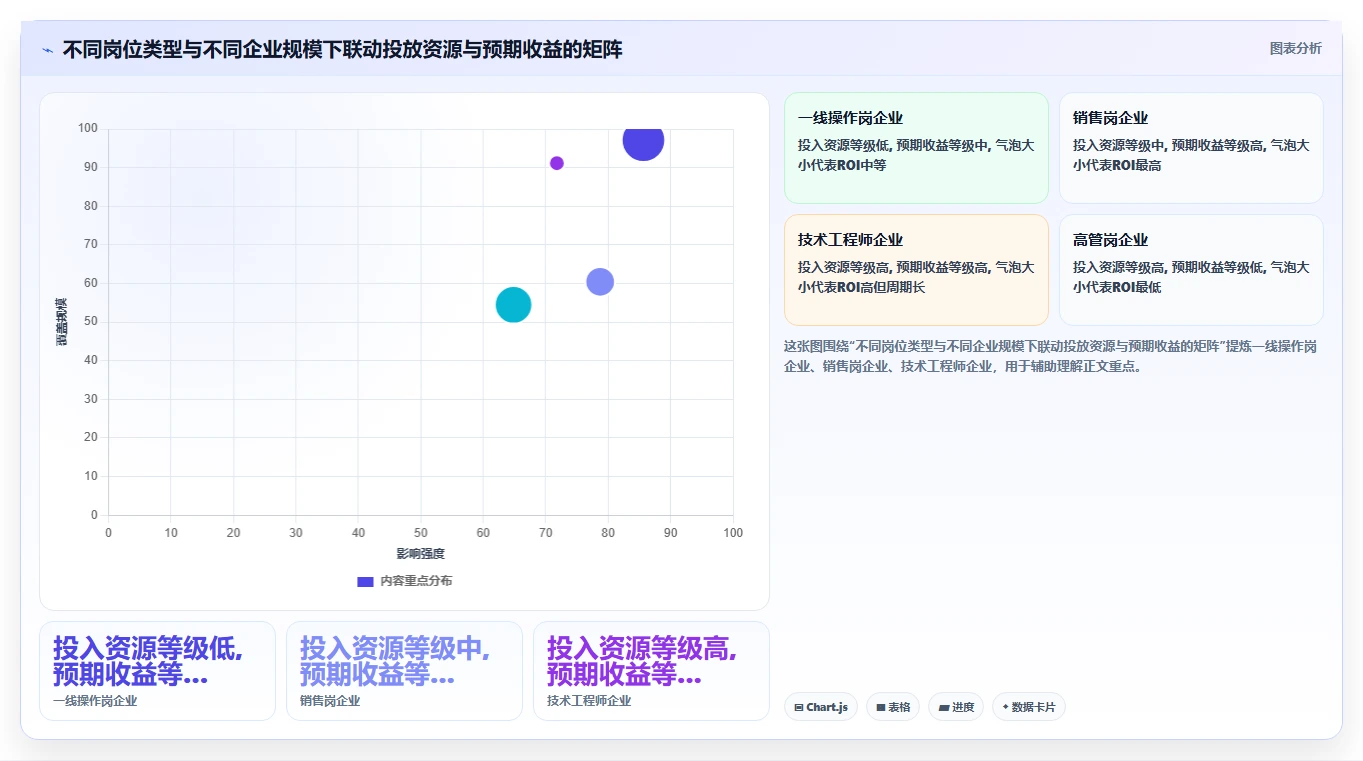The width and height of the screenshot is (1363, 761).
Task: Open the 技术工程师企业 orange info card
Action: click(x=916, y=270)
